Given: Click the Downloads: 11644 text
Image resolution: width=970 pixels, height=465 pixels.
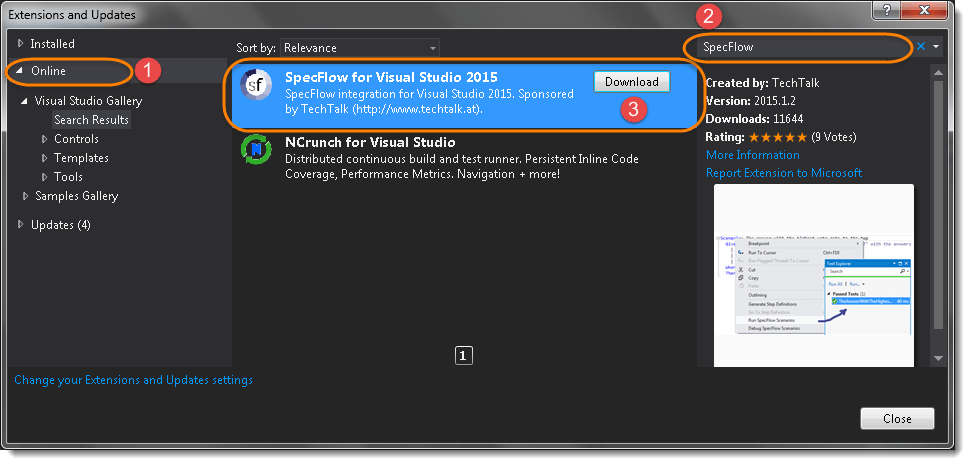Looking at the screenshot, I should click(x=754, y=119).
